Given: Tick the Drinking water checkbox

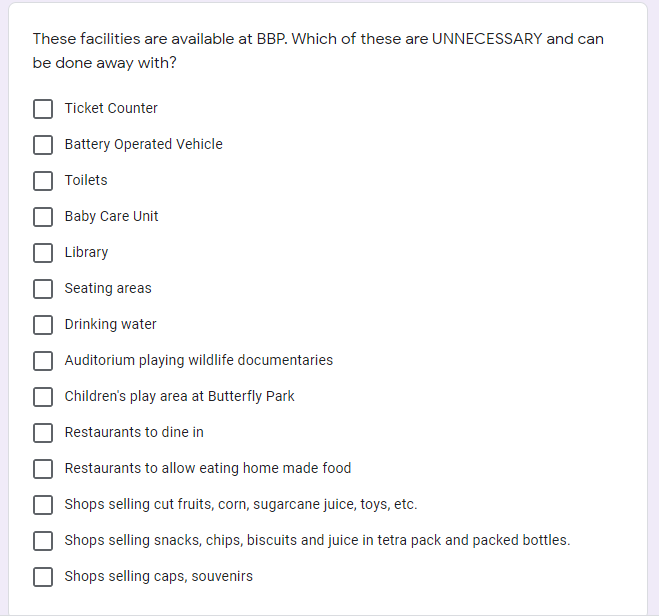Looking at the screenshot, I should coord(43,324).
